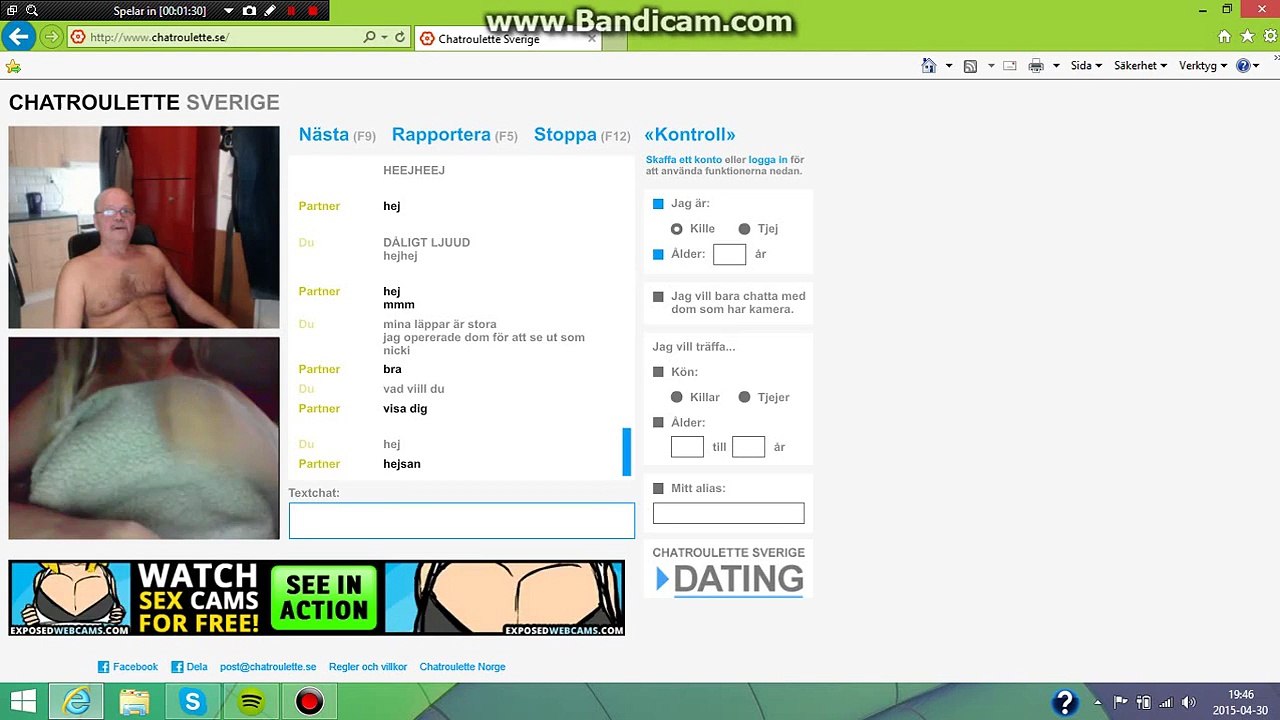Toggle the Ålder checkbox under Jag vill träffa
Screen dimensions: 1280x720
658,423
